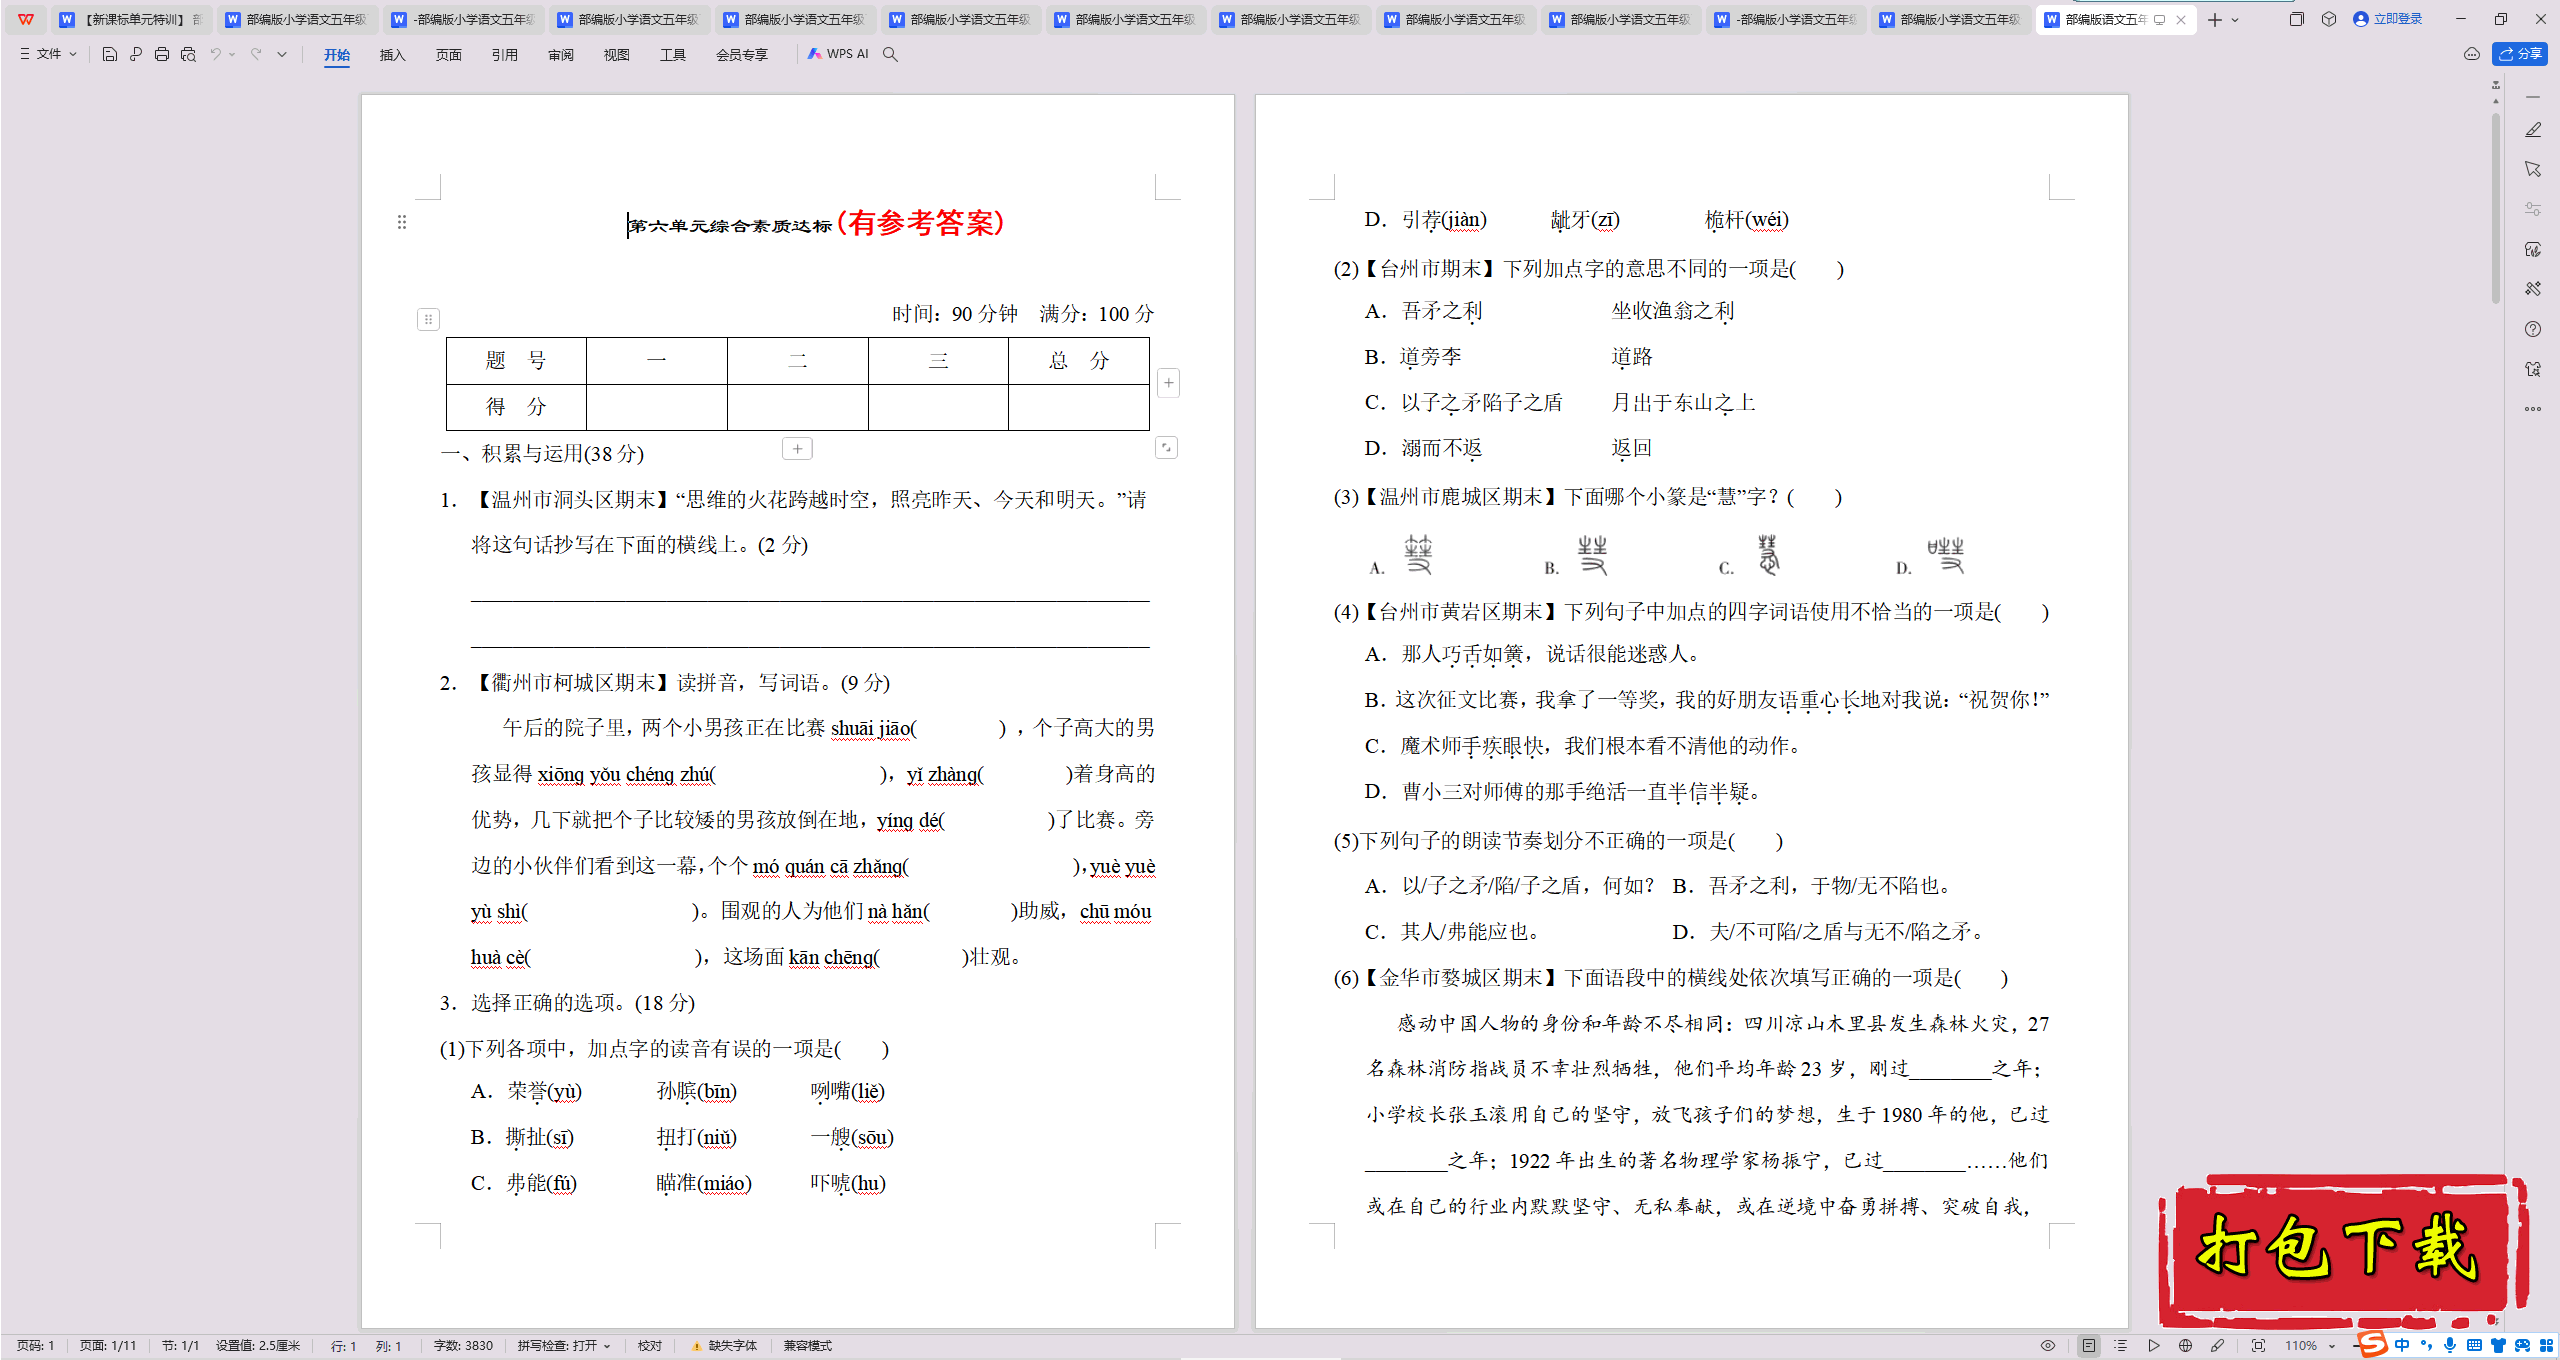Click the 字数: 3830 word count
Viewport: 2560px width, 1360px height.
coord(463,1346)
